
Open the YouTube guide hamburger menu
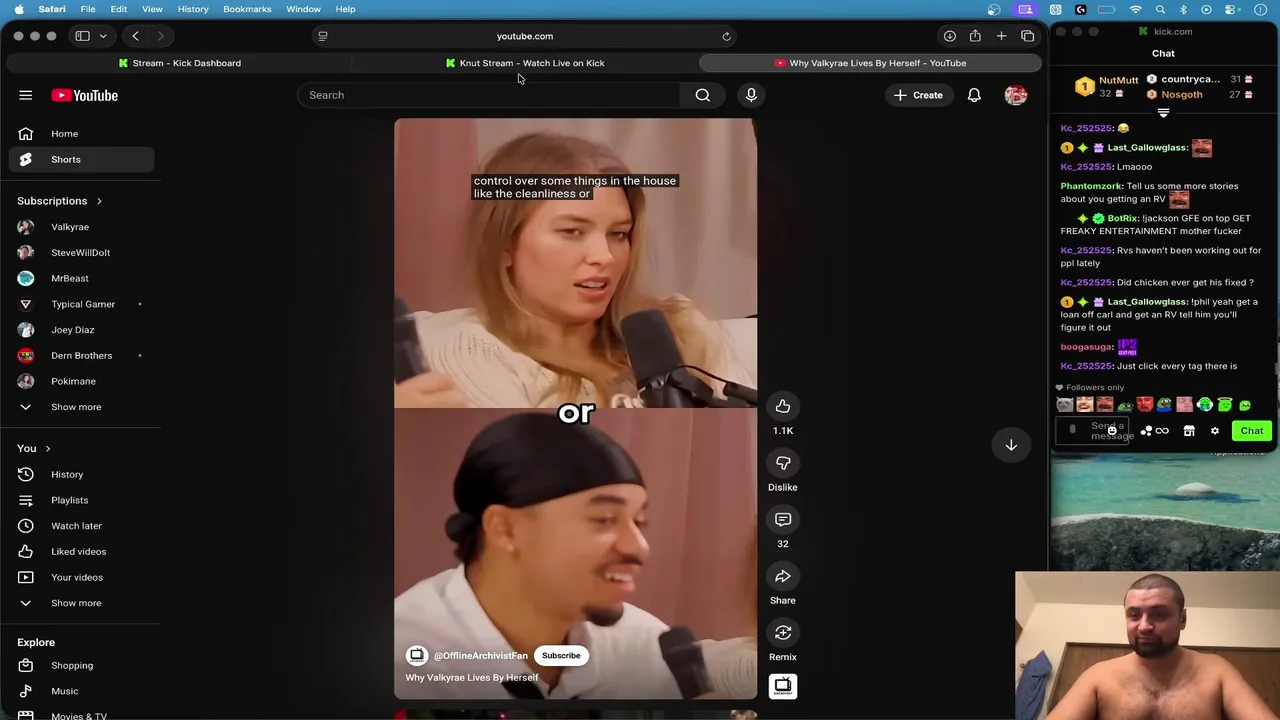pos(25,95)
